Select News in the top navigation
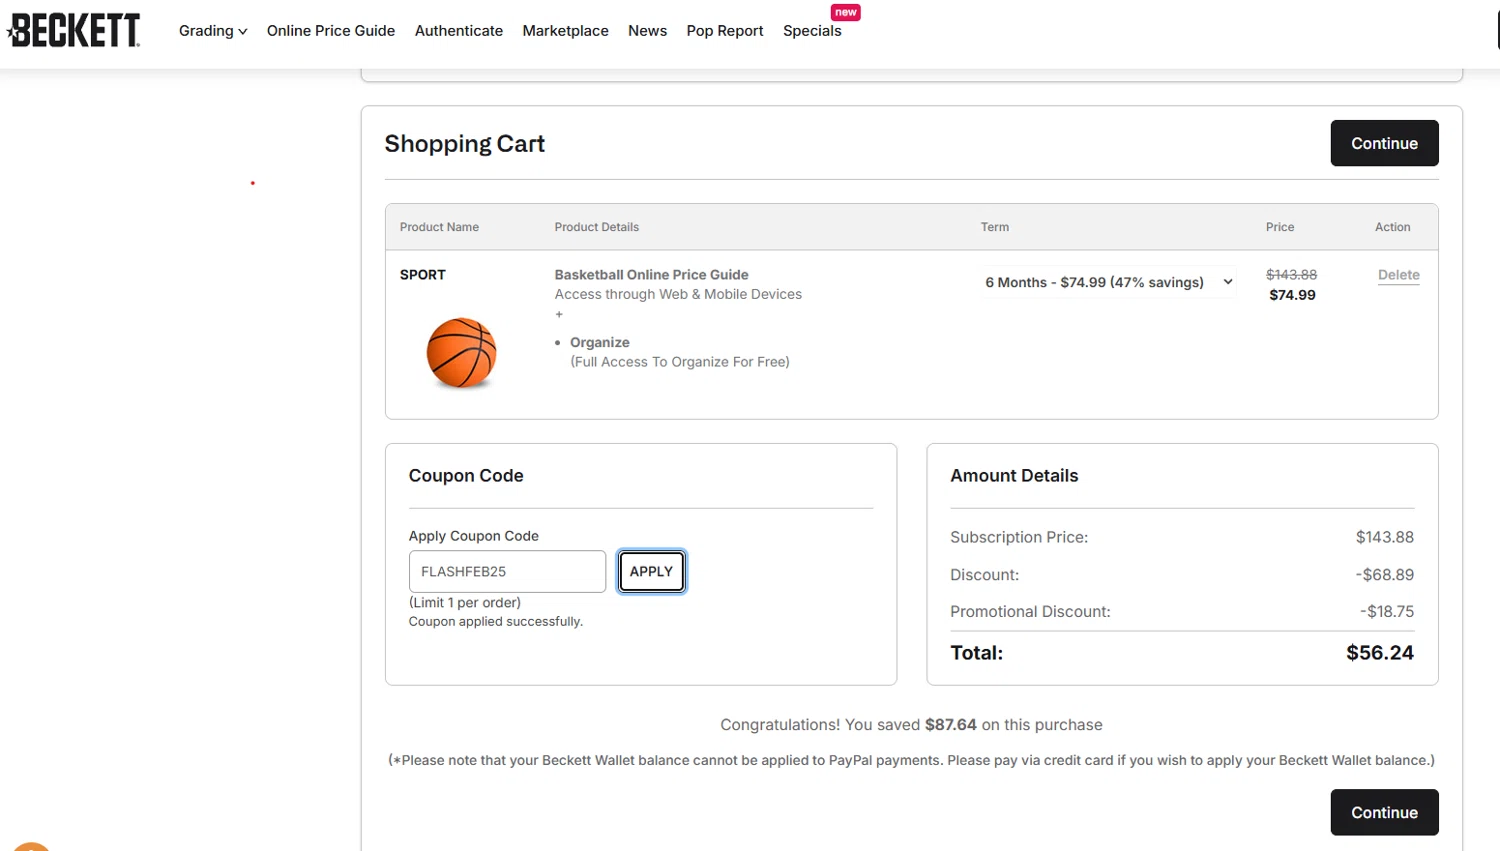 (x=647, y=31)
